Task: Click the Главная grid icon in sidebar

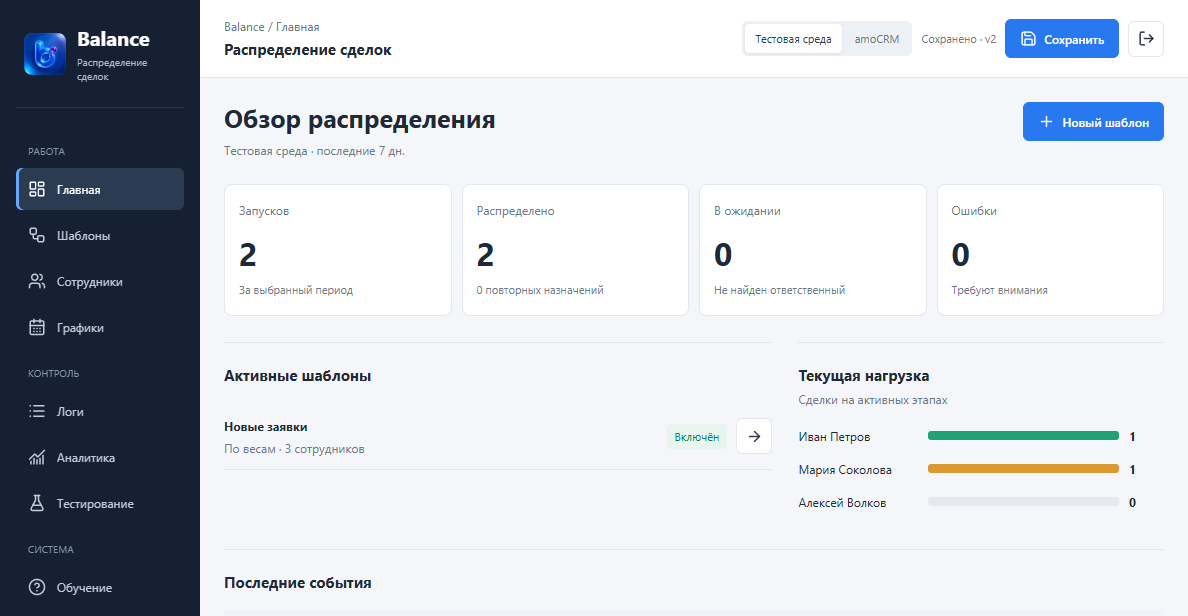Action: click(37, 189)
